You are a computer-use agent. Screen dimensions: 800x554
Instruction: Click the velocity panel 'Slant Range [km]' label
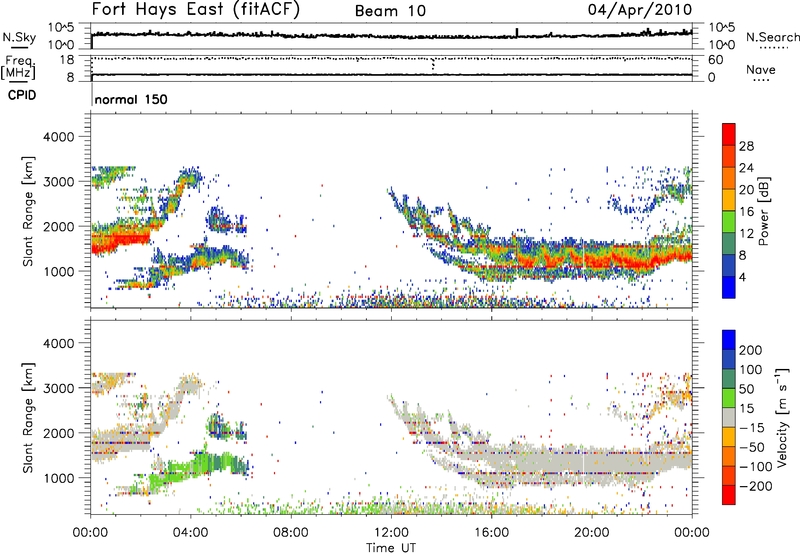tap(28, 418)
